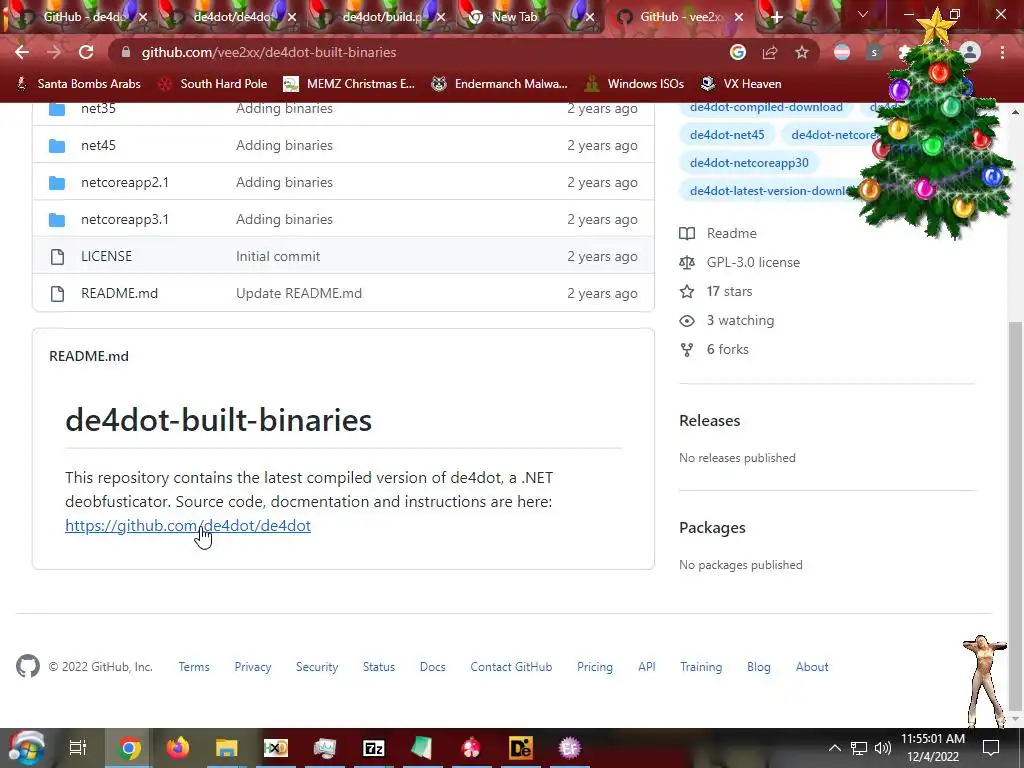Viewport: 1024px width, 768px height.
Task: Go back to the previous page
Action: pyautogui.click(x=22, y=52)
